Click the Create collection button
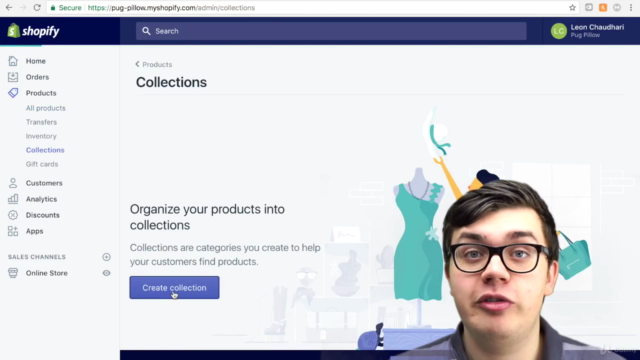Viewport: 640px width, 360px height. pyautogui.click(x=174, y=287)
